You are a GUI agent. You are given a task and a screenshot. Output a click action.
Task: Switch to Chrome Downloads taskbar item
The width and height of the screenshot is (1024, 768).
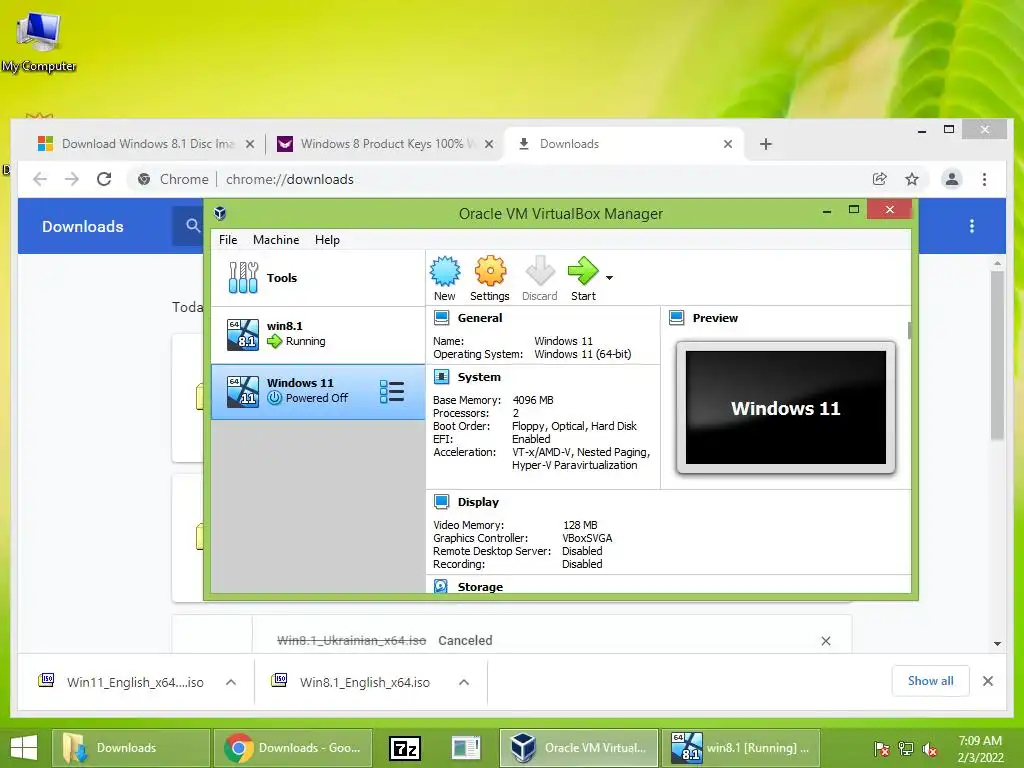[x=293, y=748]
